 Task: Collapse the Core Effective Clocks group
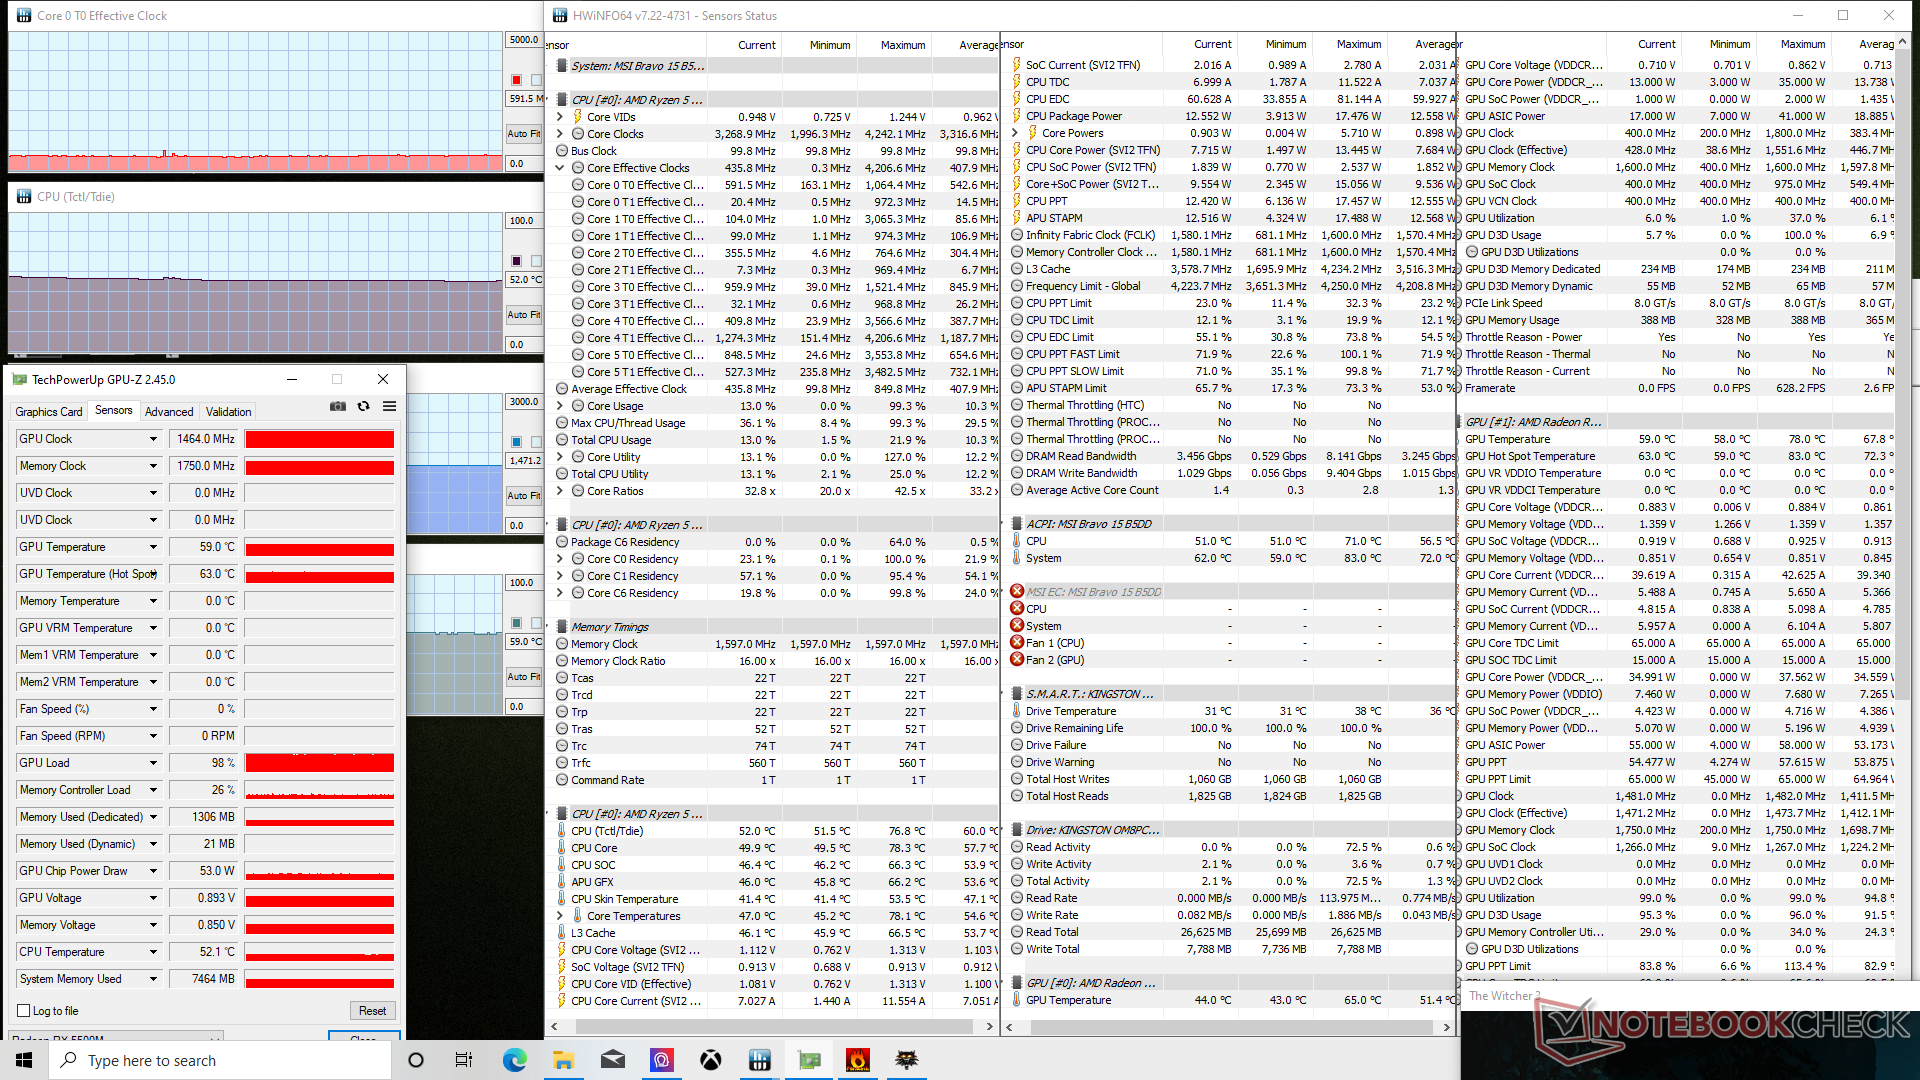tap(561, 168)
